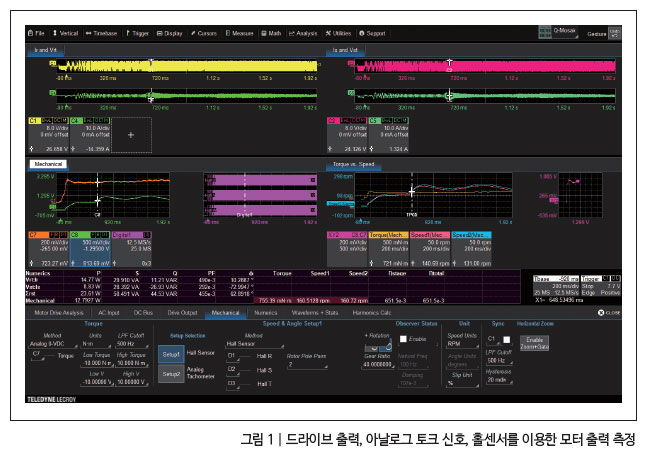Open the D2 Hall S source selector
This screenshot has width=660, height=468.
(x=233, y=370)
